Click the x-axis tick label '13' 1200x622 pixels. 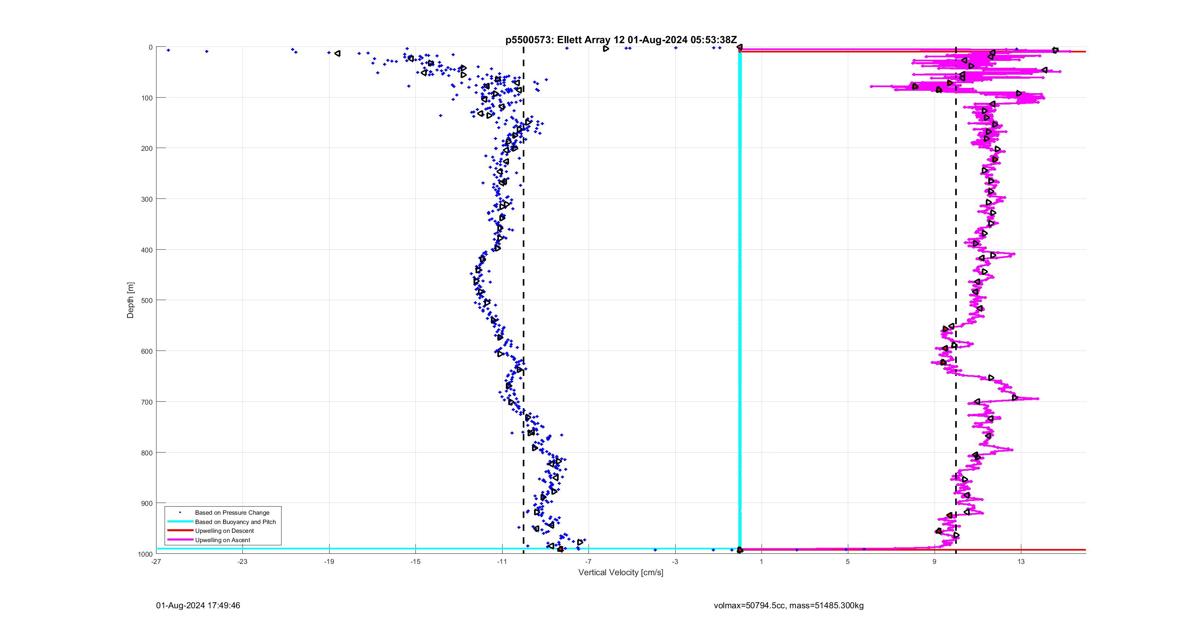pyautogui.click(x=1021, y=561)
